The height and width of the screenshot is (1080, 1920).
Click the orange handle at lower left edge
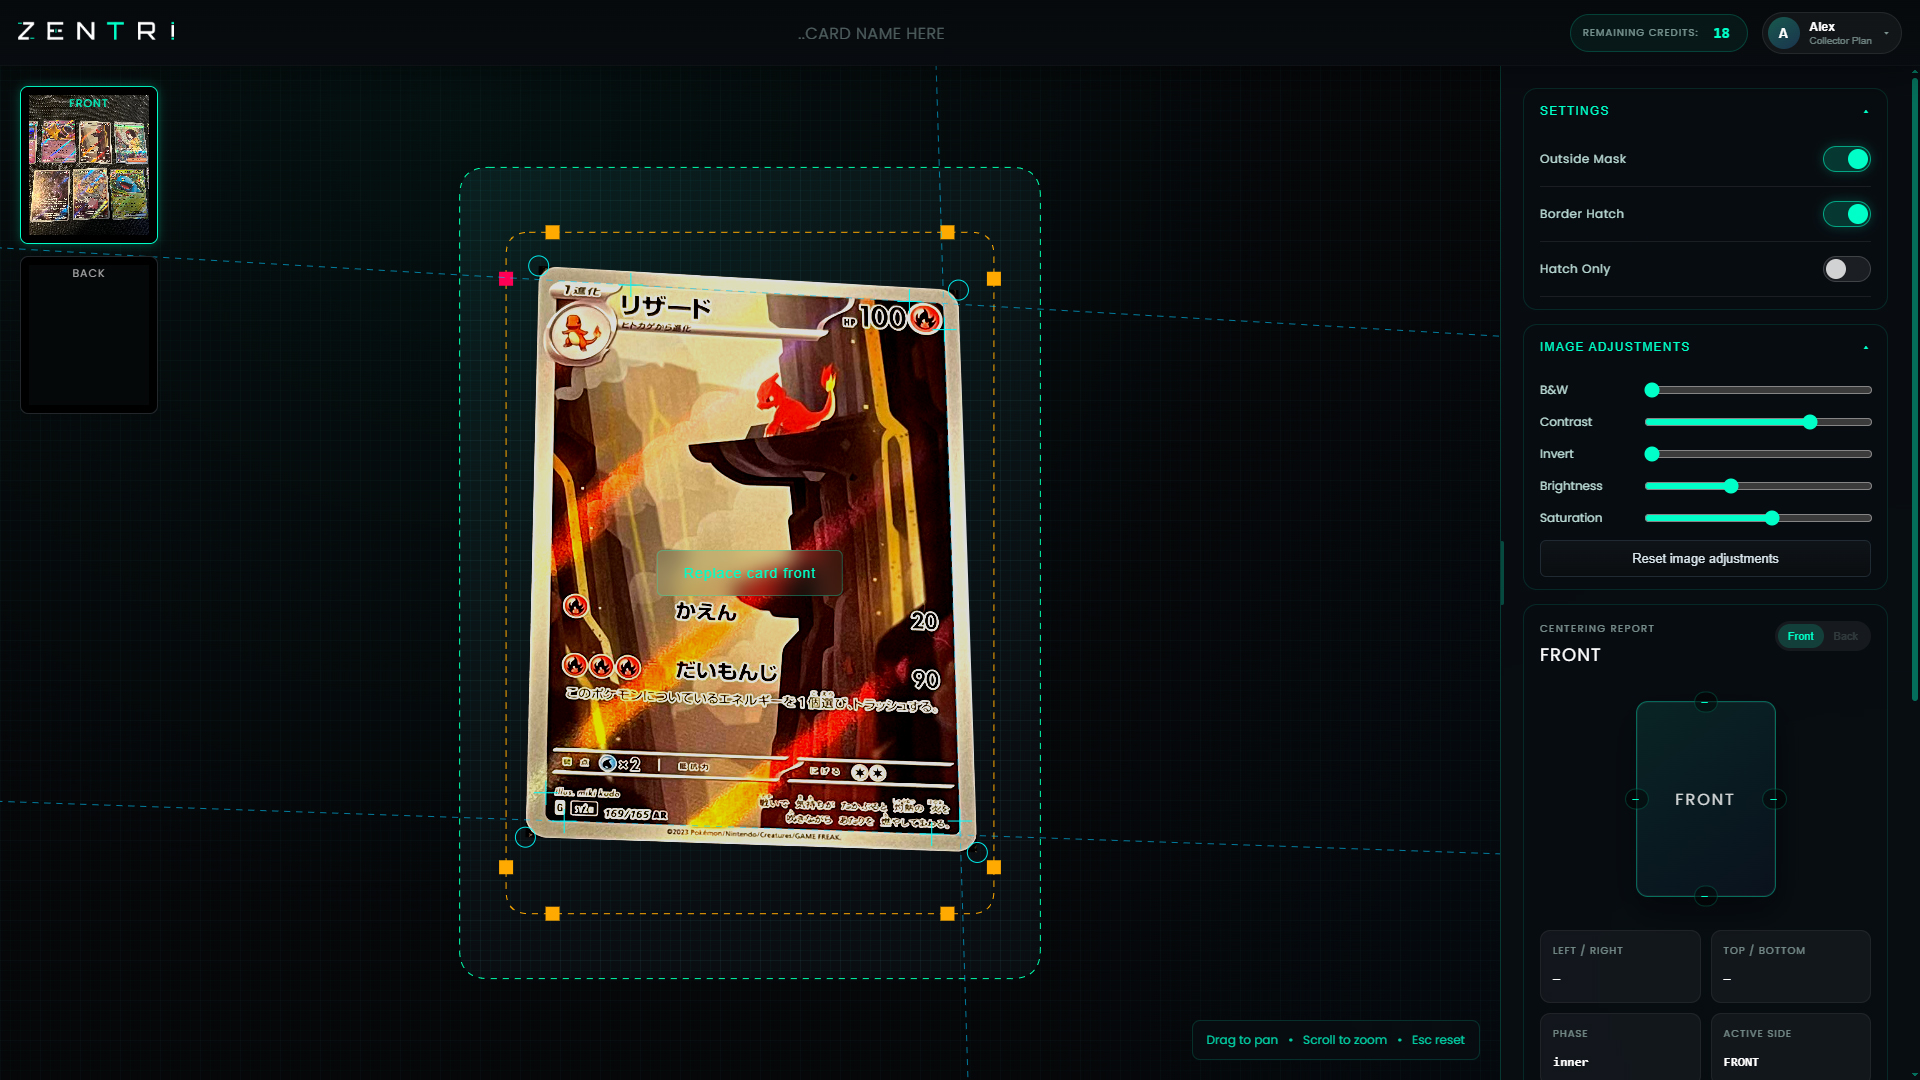coord(506,867)
